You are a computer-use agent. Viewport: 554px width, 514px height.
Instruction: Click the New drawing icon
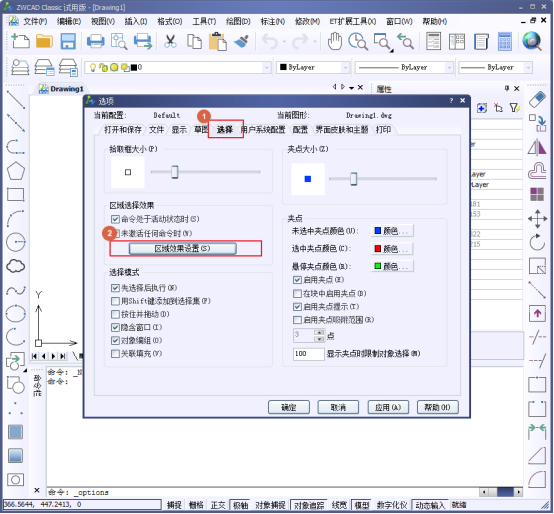tap(20, 41)
